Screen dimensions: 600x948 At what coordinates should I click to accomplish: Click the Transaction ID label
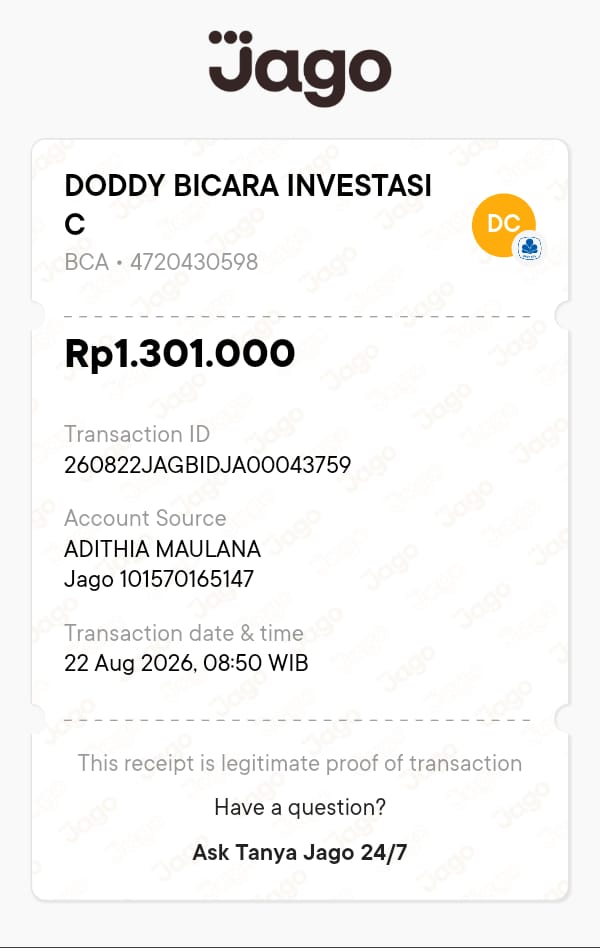137,434
